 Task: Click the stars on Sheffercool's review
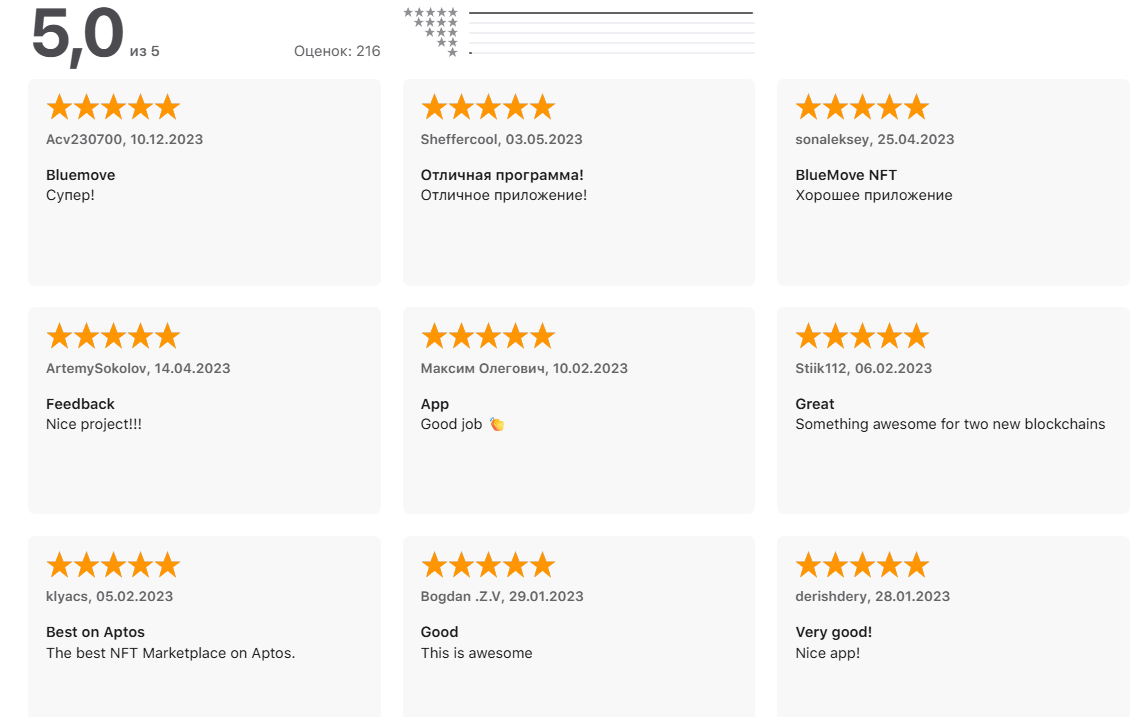pyautogui.click(x=488, y=107)
